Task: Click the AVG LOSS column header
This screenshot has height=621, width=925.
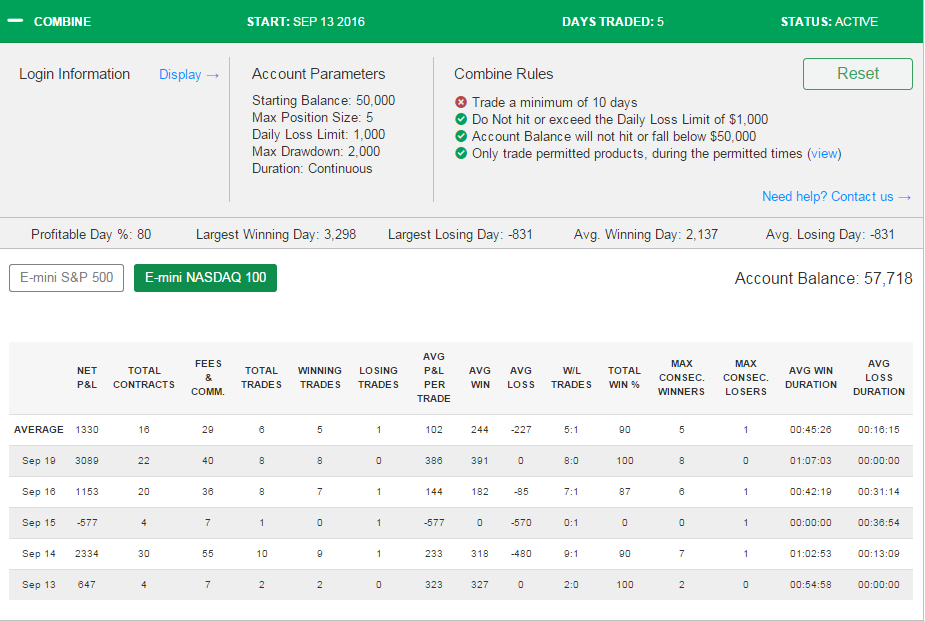Action: 520,377
